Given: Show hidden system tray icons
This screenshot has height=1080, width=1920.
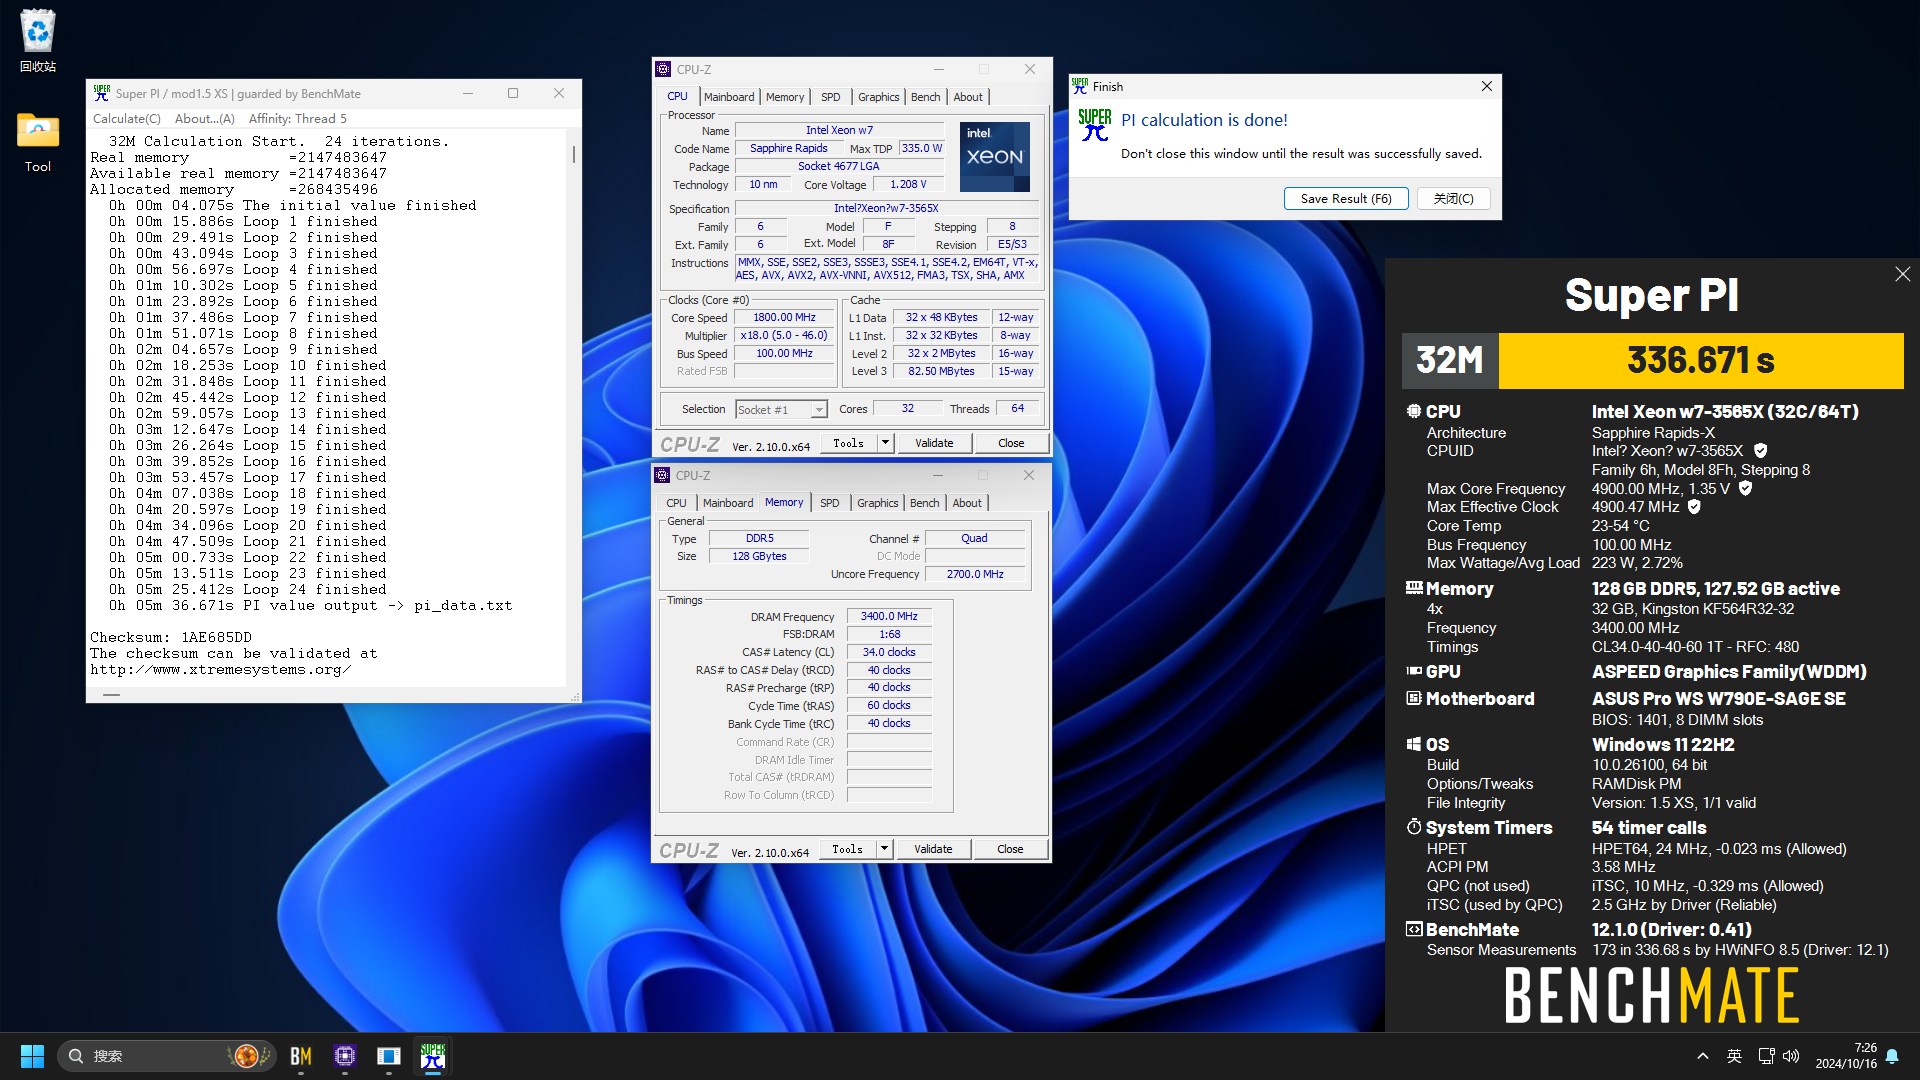Looking at the screenshot, I should (1702, 1056).
